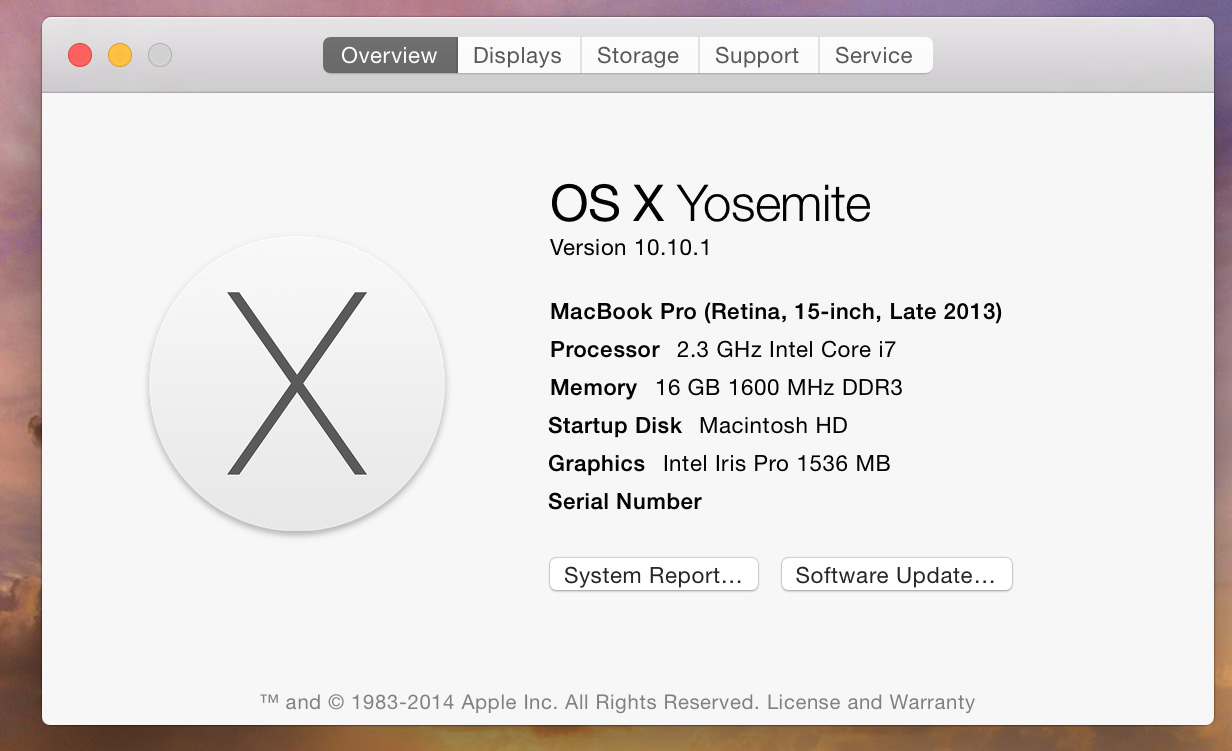This screenshot has width=1232, height=751.
Task: Switch to the Overview tab
Action: point(390,55)
